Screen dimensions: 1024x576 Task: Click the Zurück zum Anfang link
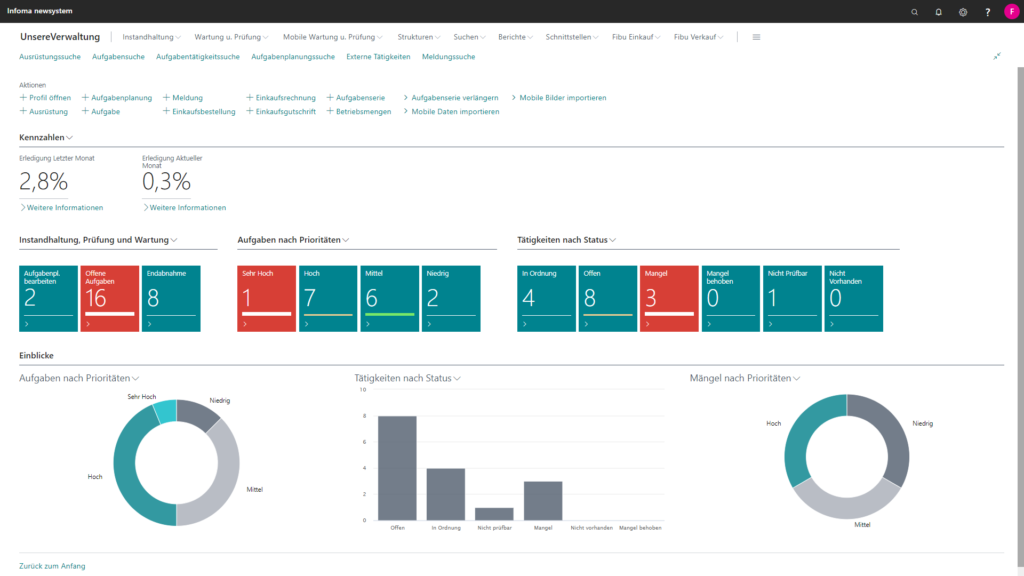pos(54,566)
